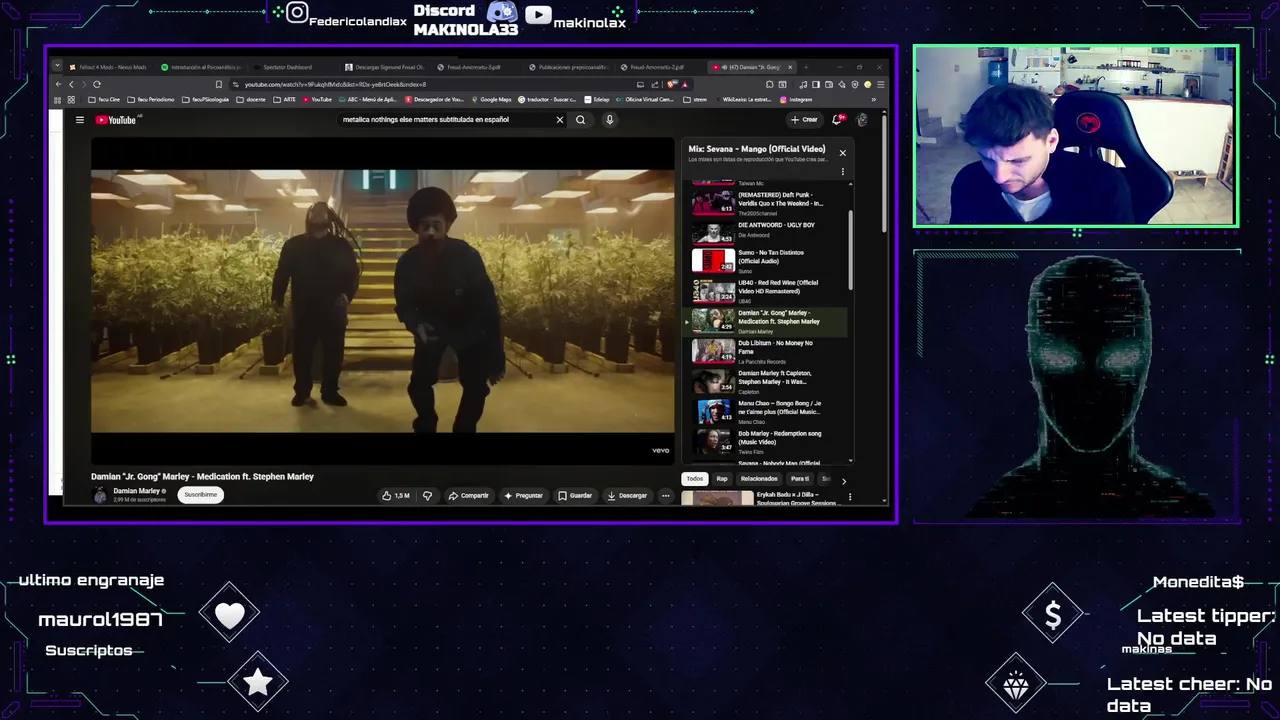Play Dub Libitum - No Money No Fame
This screenshot has width=1280, height=720.
(x=767, y=351)
